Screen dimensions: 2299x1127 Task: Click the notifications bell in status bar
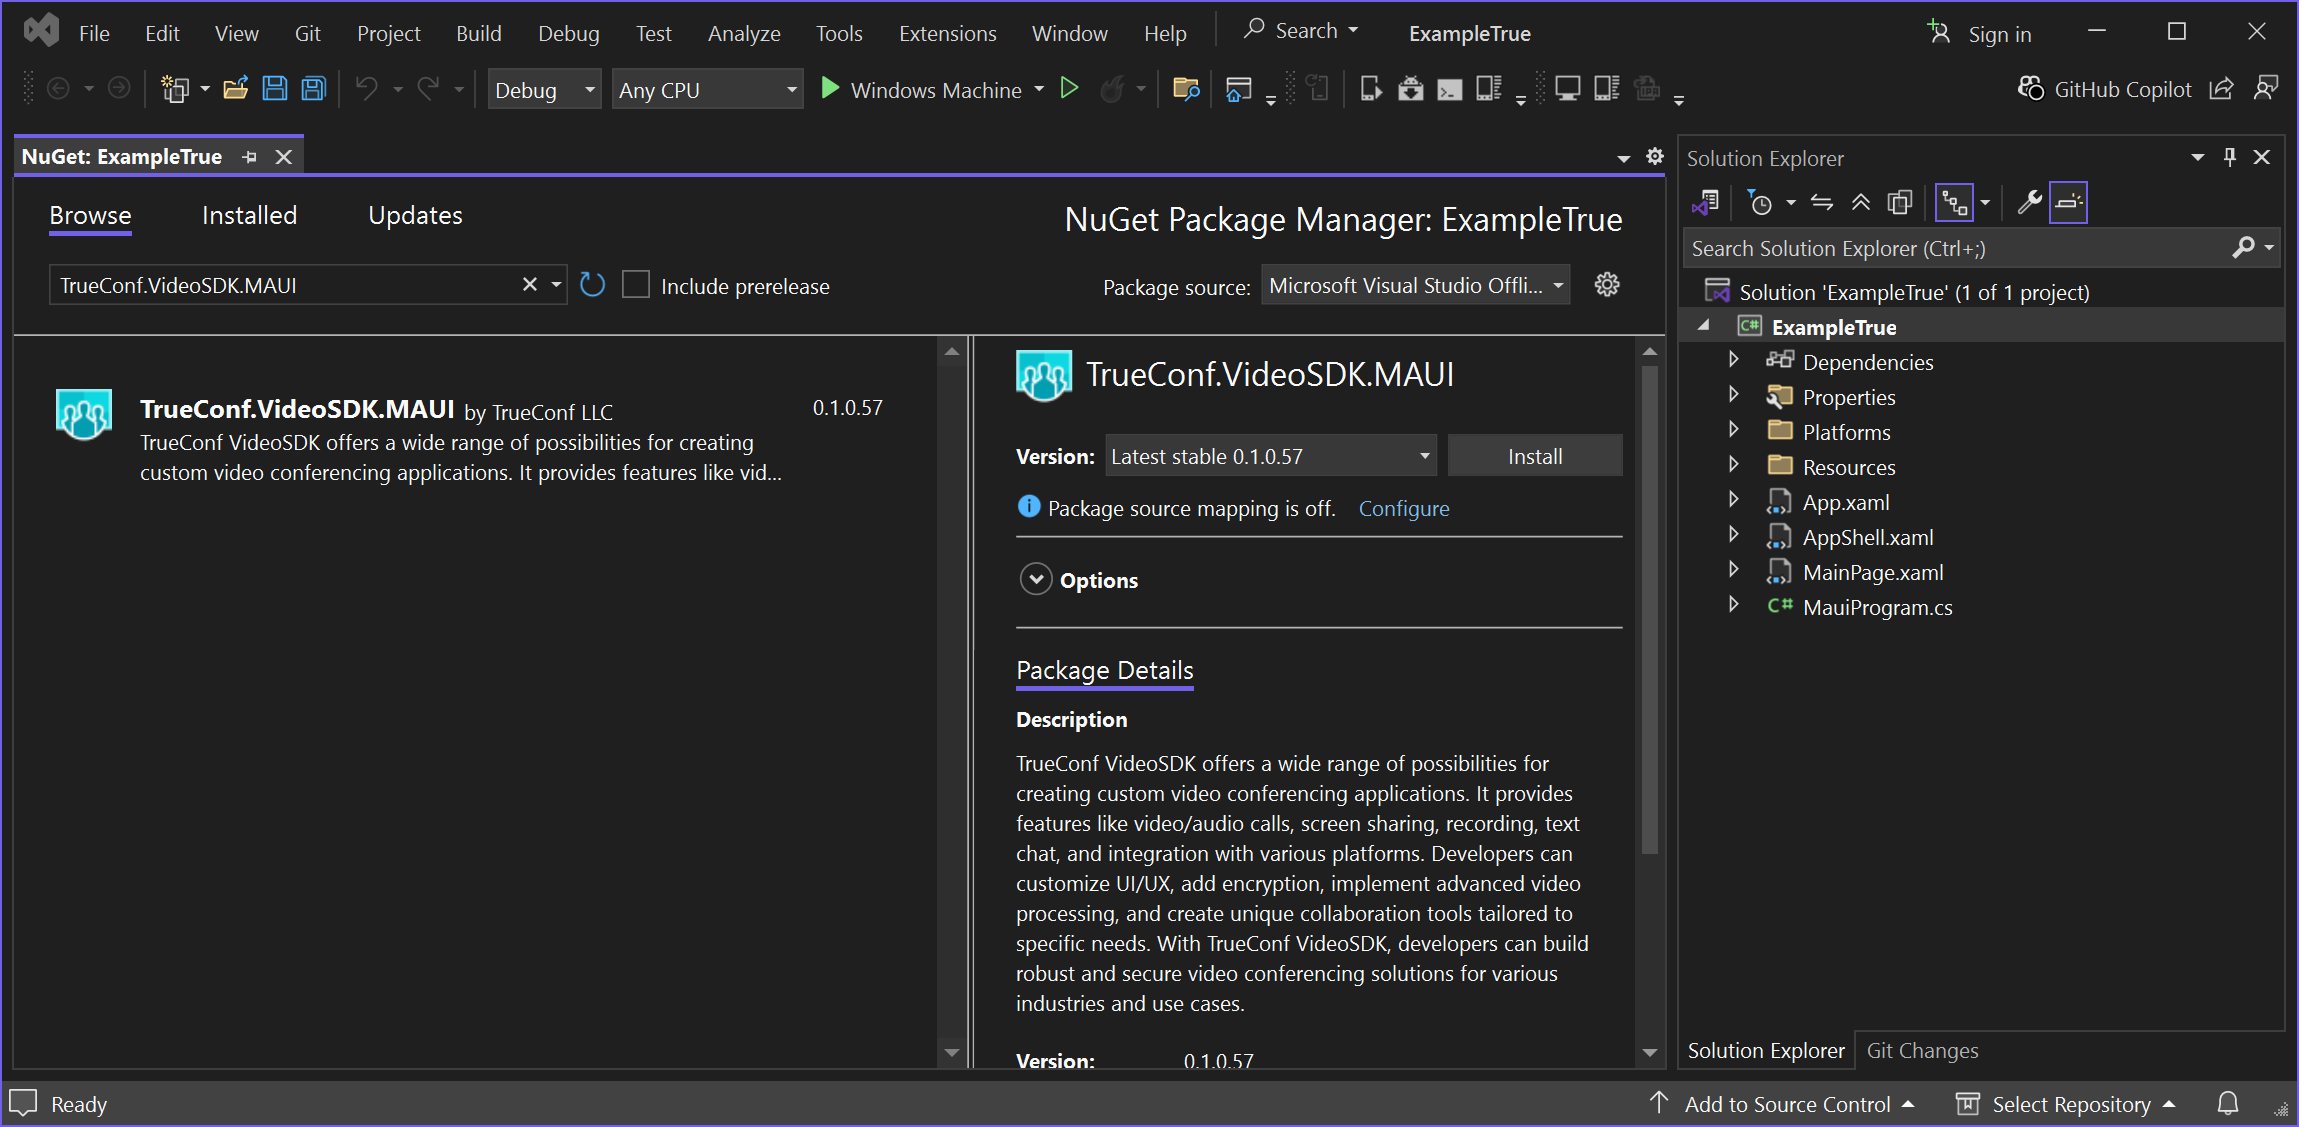click(2228, 1103)
